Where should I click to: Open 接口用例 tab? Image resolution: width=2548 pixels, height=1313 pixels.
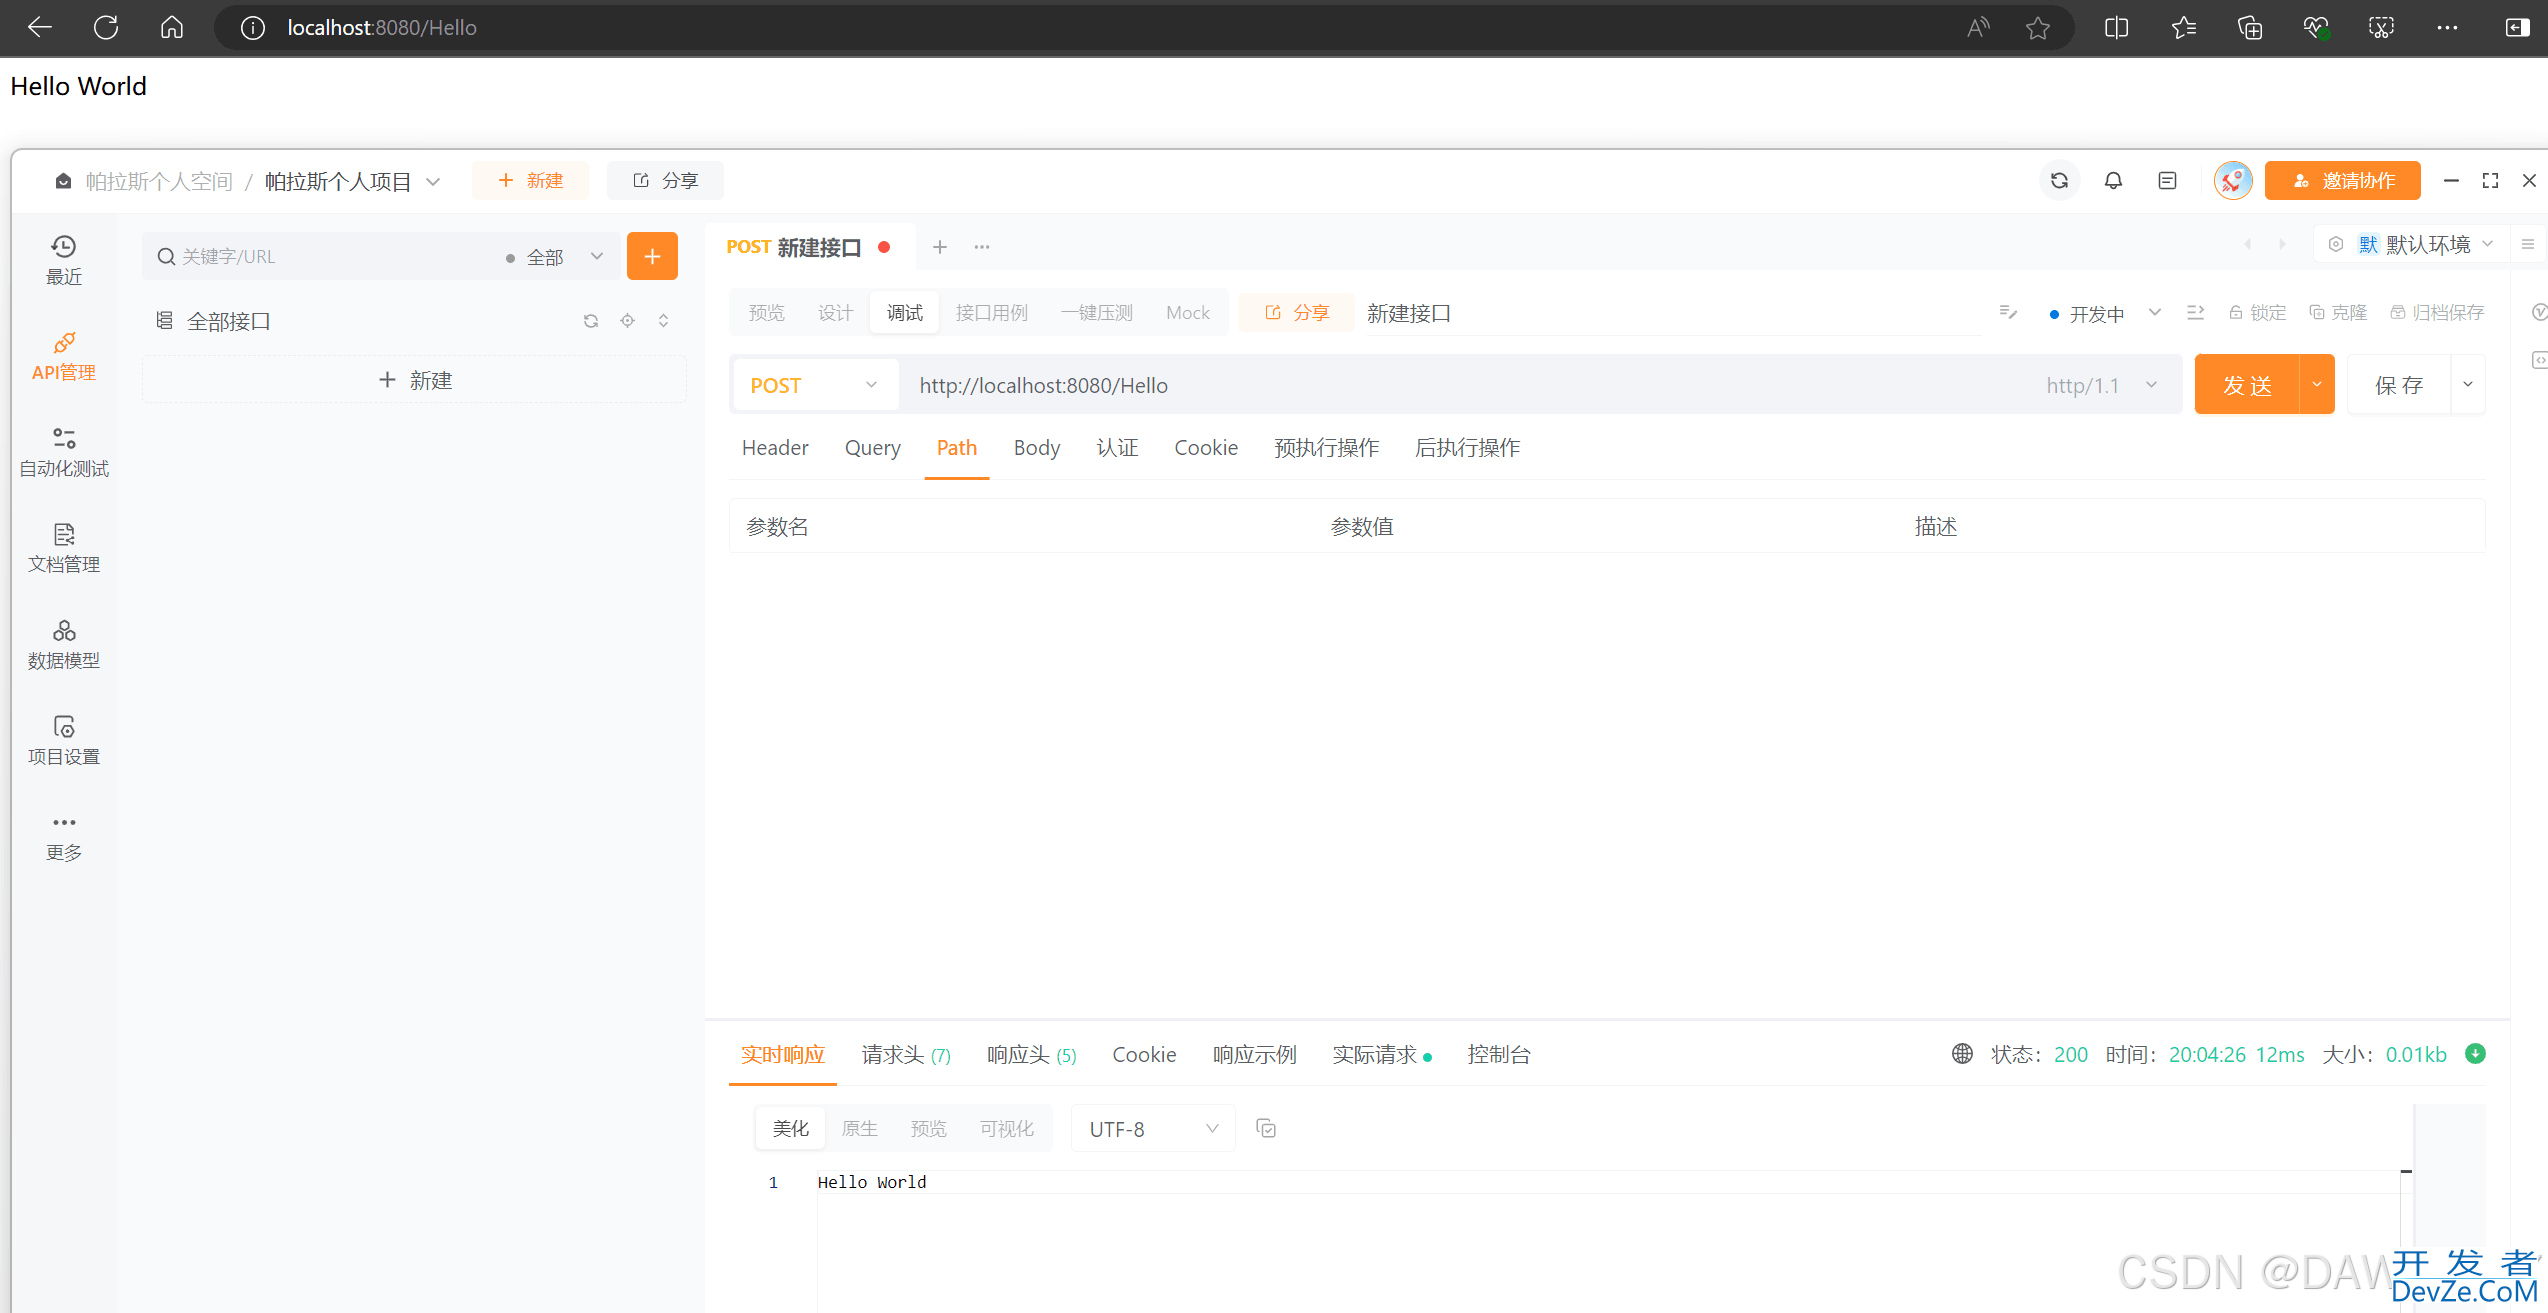coord(991,313)
